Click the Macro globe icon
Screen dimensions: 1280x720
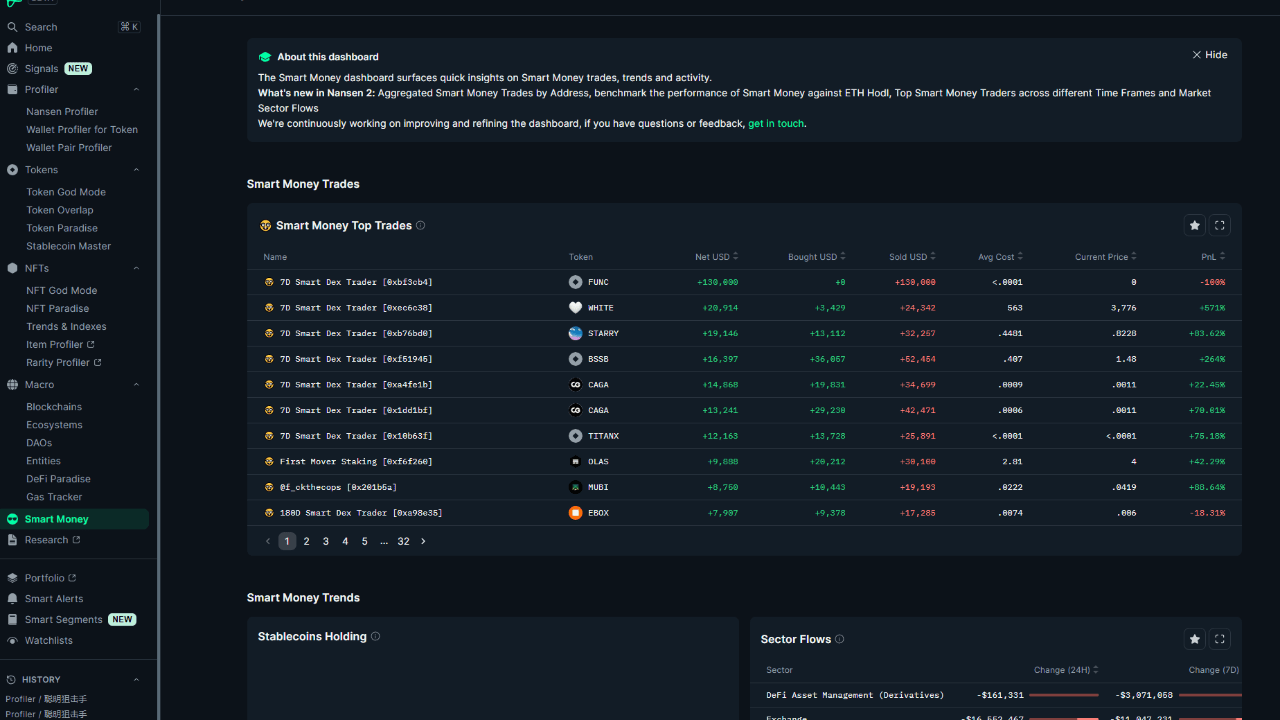tap(12, 385)
